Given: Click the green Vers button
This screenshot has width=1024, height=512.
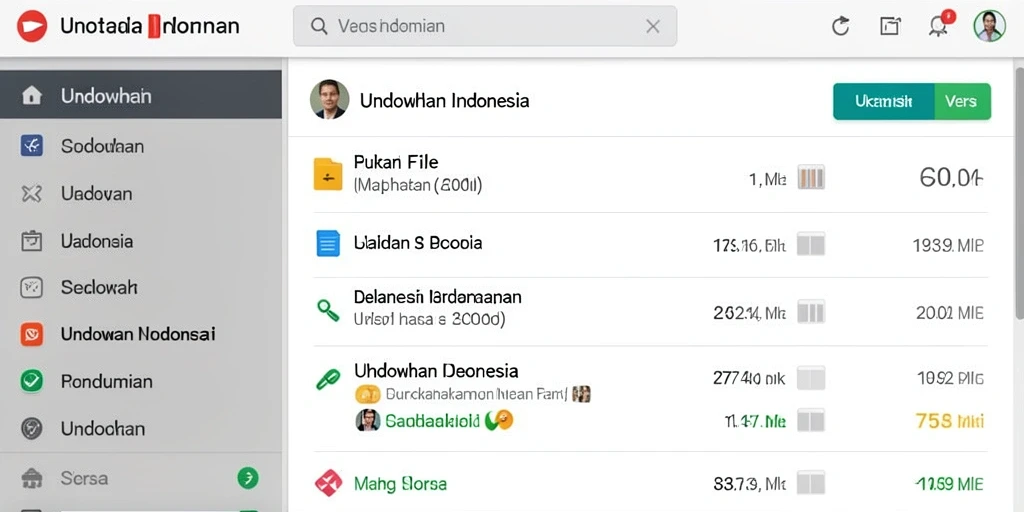Looking at the screenshot, I should click(x=963, y=101).
